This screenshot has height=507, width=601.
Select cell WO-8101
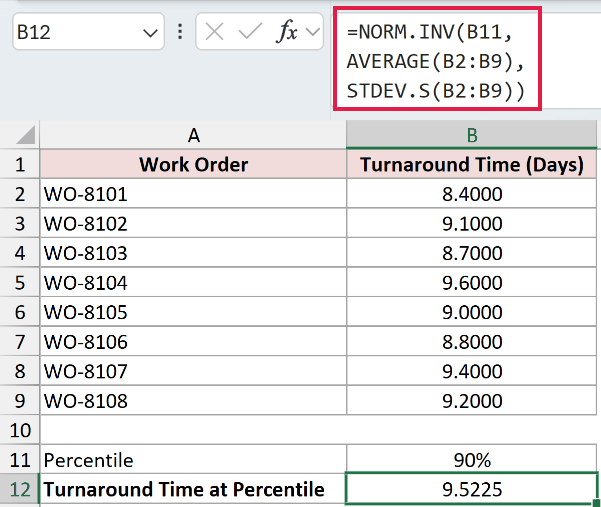pyautogui.click(x=193, y=194)
